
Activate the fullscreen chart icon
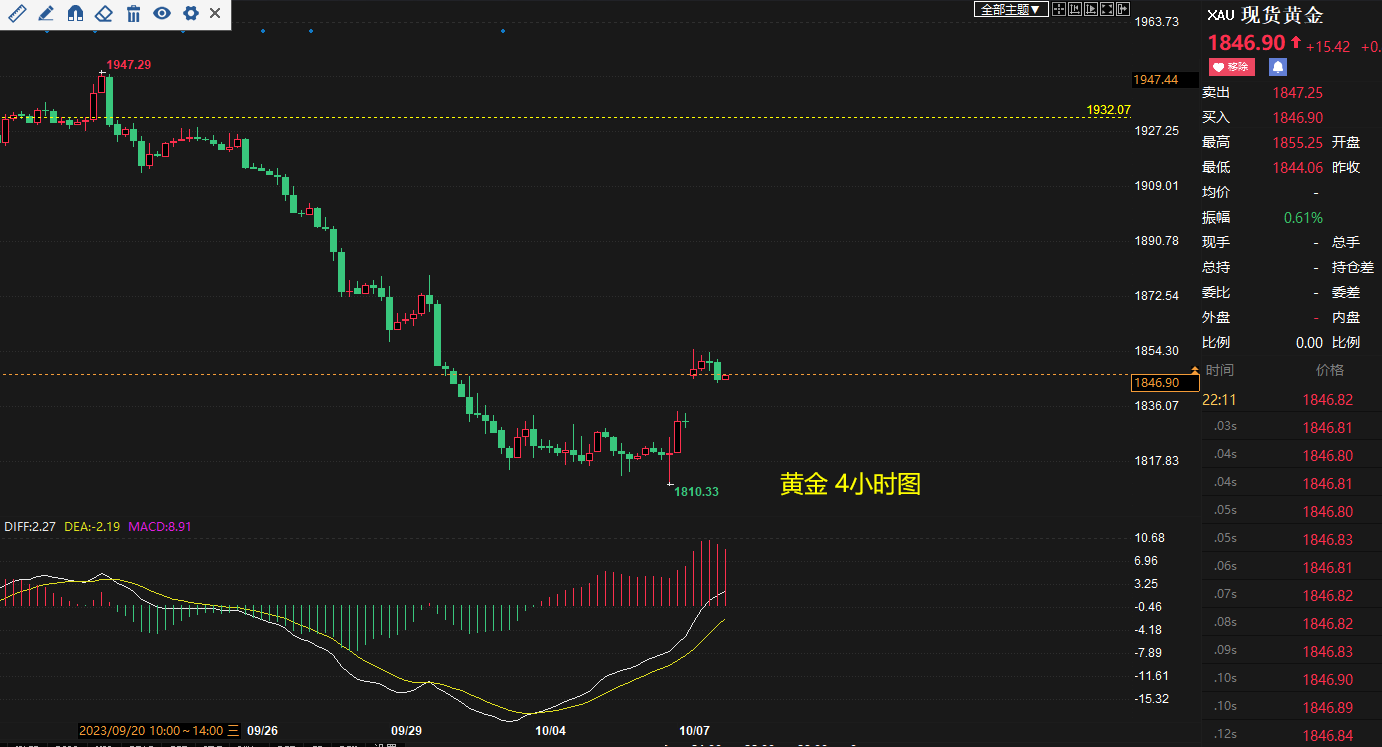(1108, 10)
